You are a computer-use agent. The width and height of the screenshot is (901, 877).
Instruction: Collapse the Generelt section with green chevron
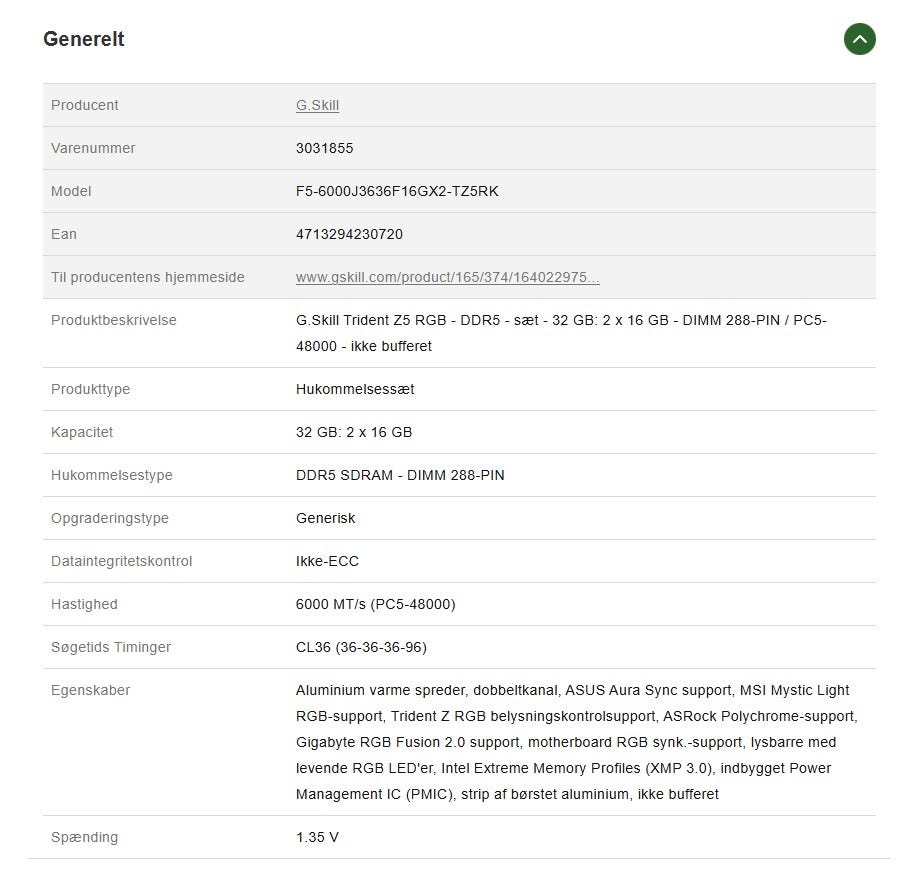tap(859, 39)
